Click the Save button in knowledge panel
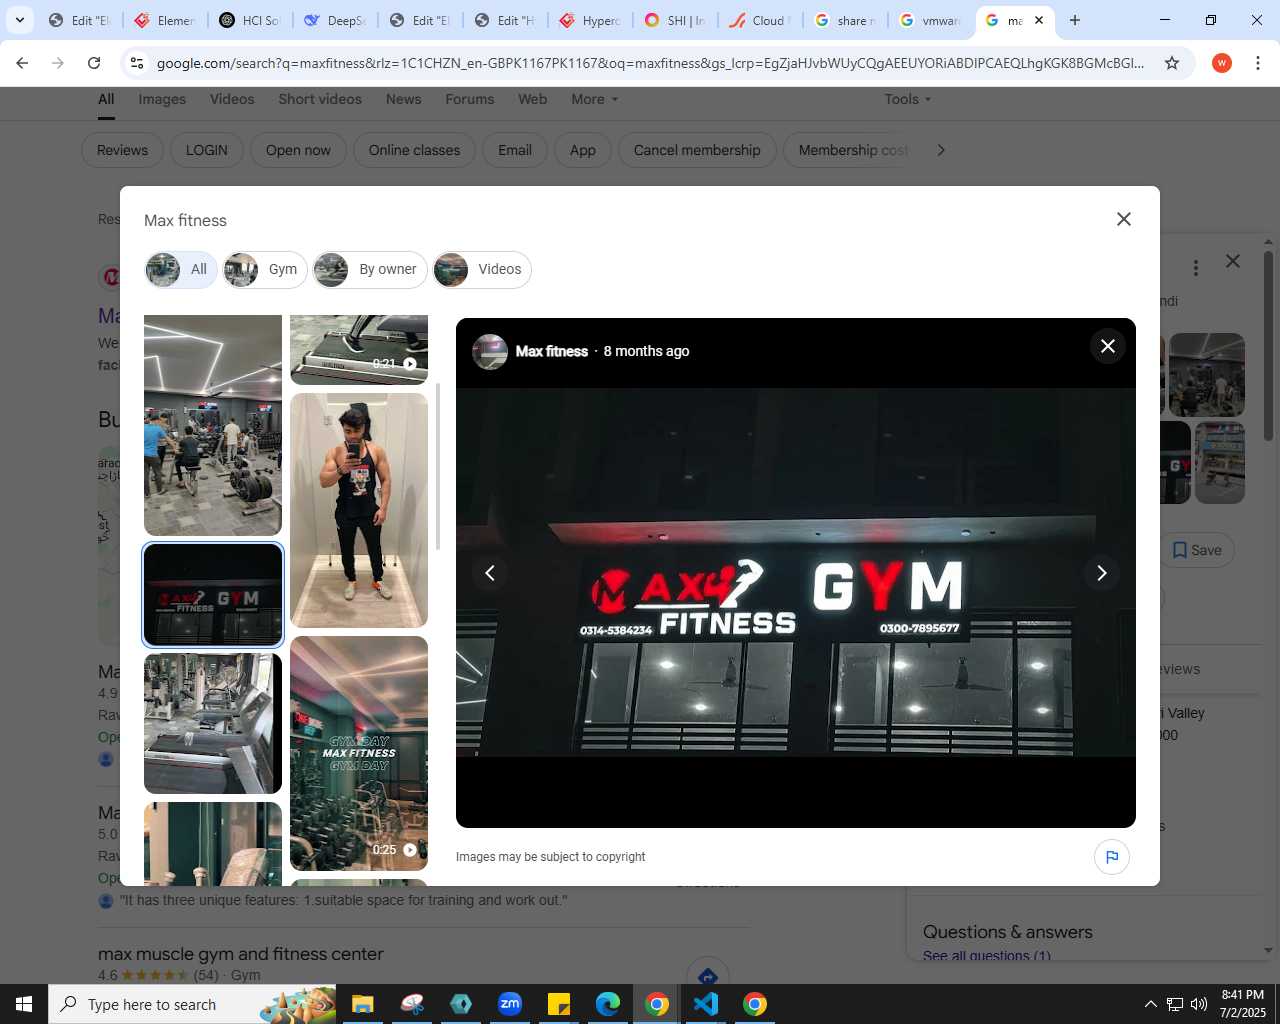Viewport: 1280px width, 1024px height. coord(1197,550)
